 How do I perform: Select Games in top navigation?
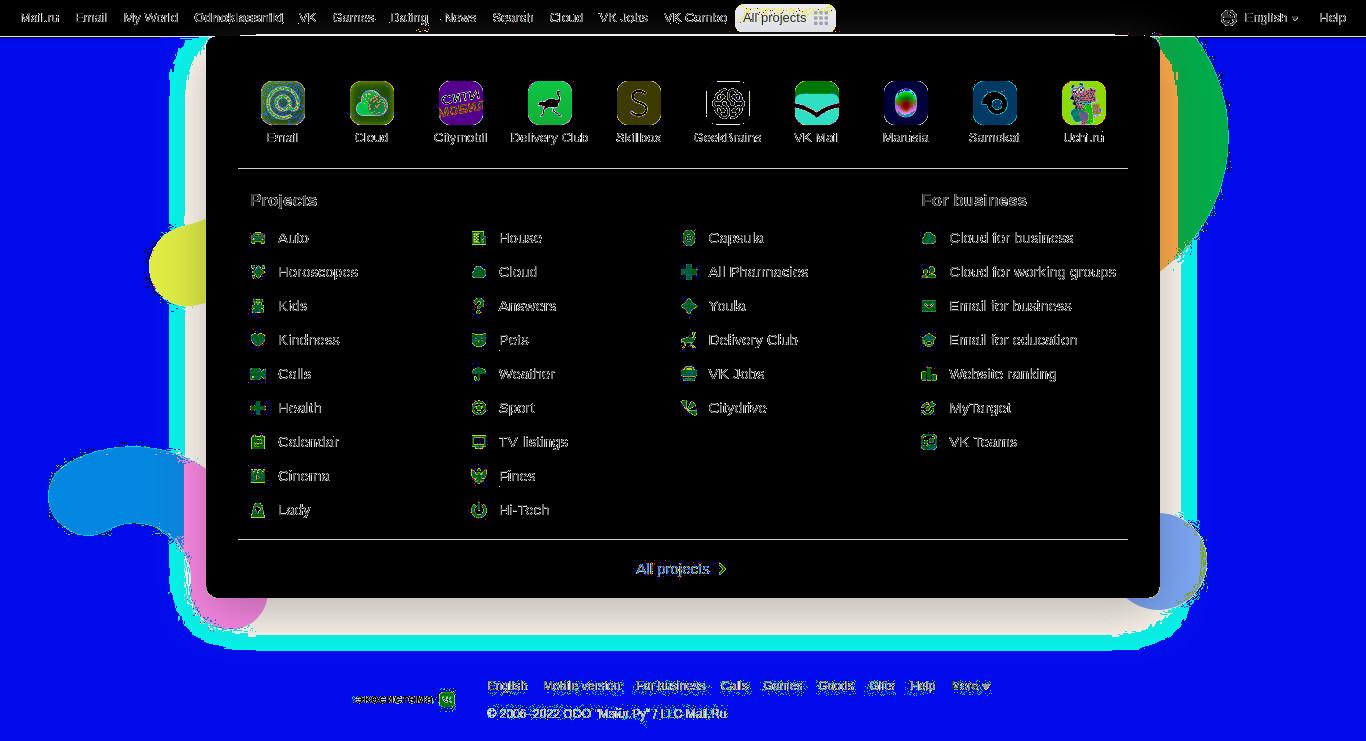(x=353, y=18)
